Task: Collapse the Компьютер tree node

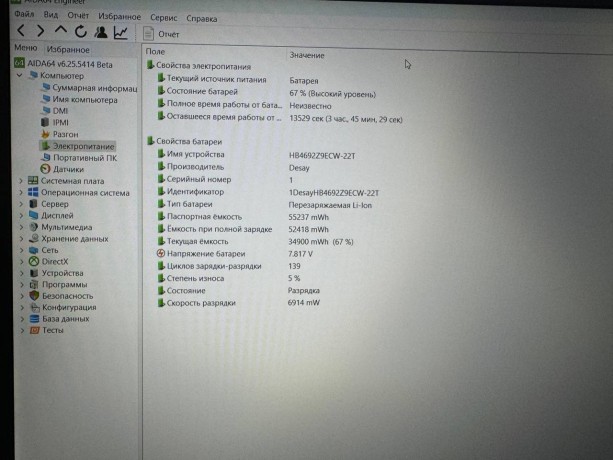Action: pyautogui.click(x=21, y=76)
